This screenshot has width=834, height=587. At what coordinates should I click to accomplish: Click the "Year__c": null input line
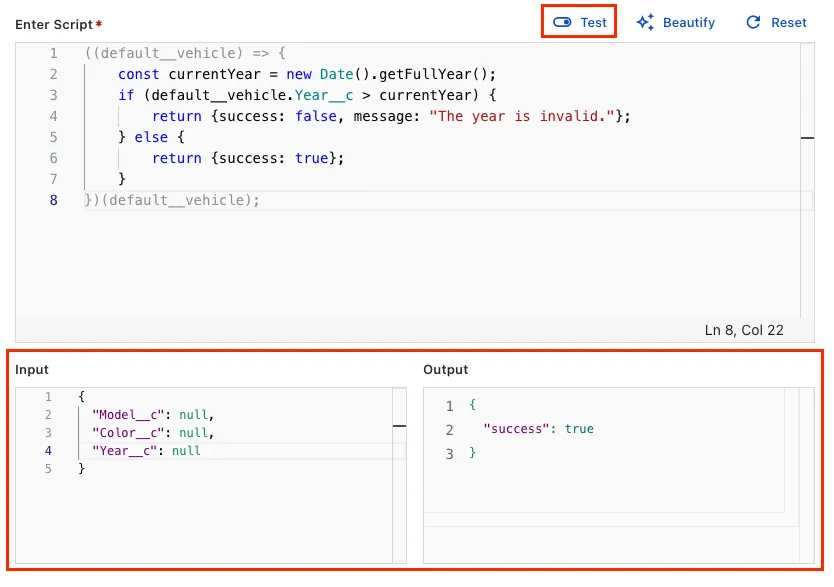tap(146, 451)
